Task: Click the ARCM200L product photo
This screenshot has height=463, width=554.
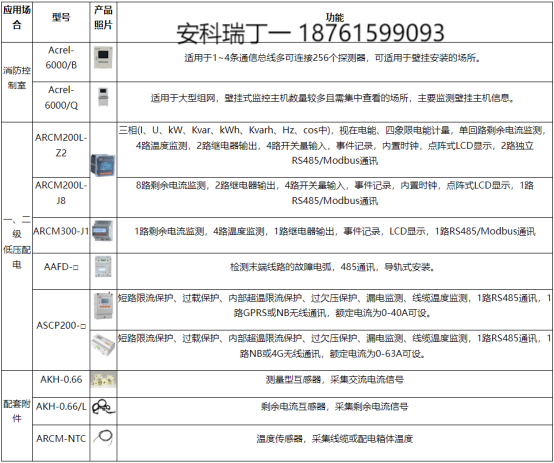Action: (x=103, y=165)
